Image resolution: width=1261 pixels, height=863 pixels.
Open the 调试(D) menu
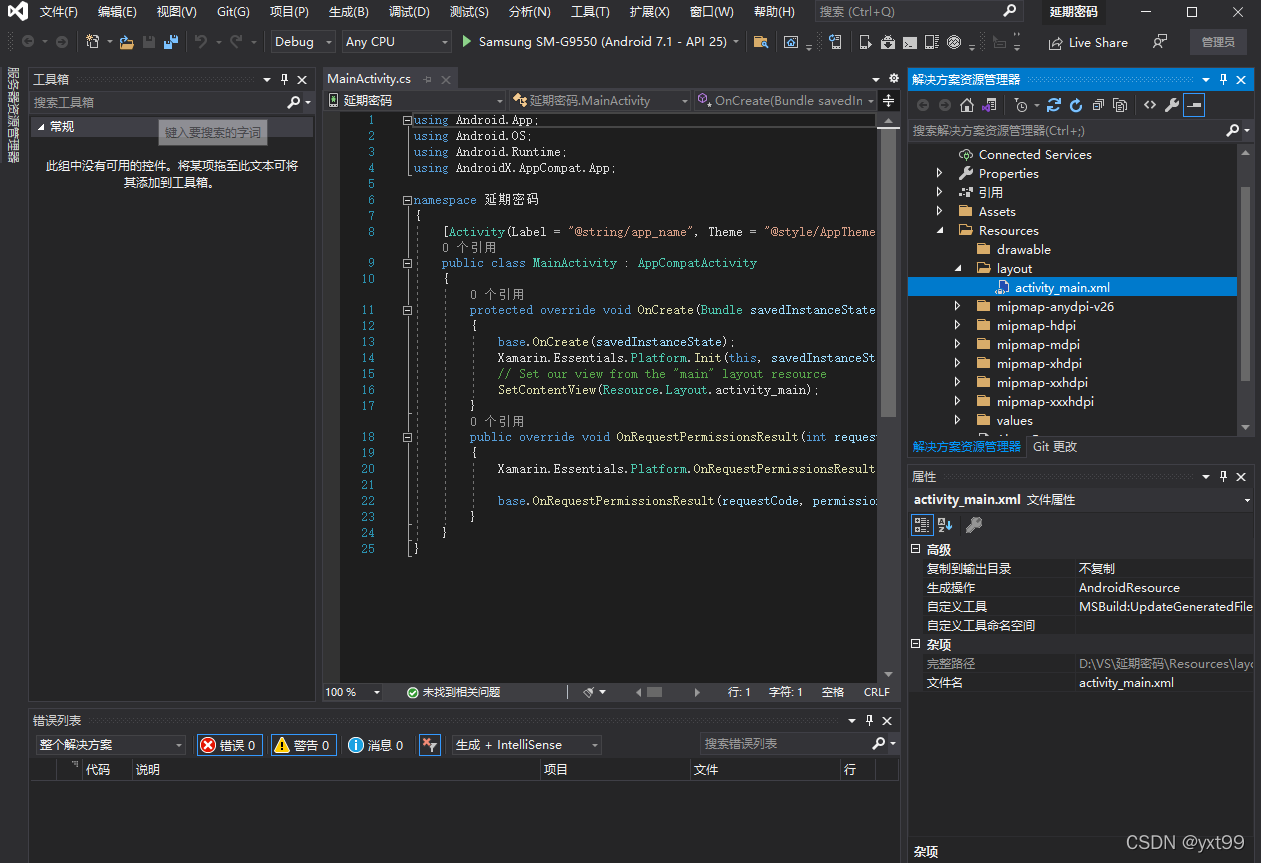tap(408, 12)
